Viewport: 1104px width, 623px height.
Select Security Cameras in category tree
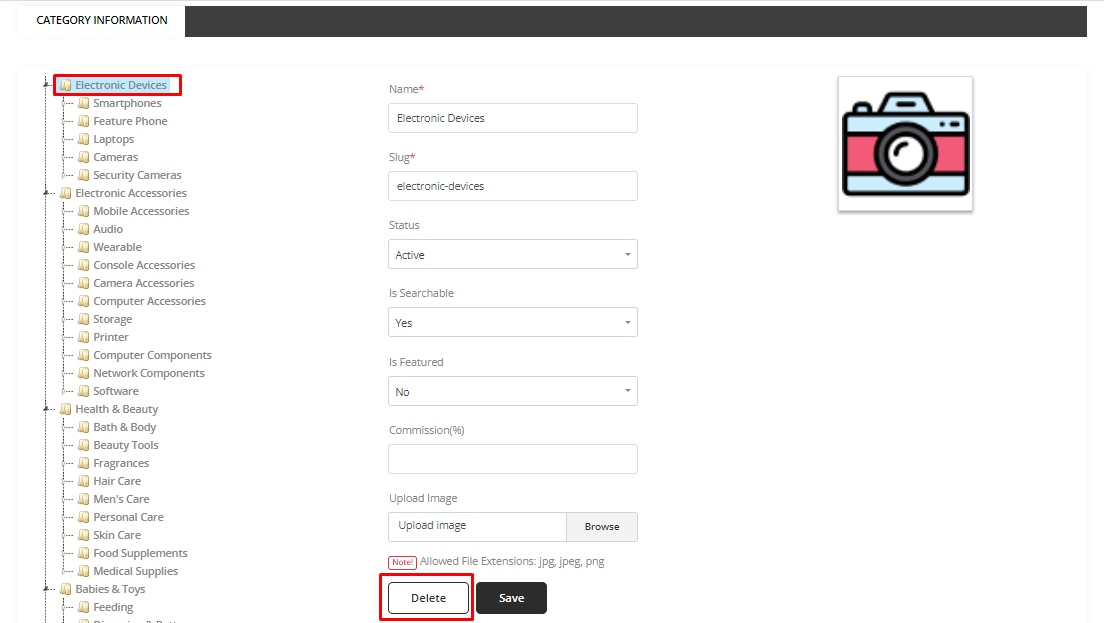137,175
